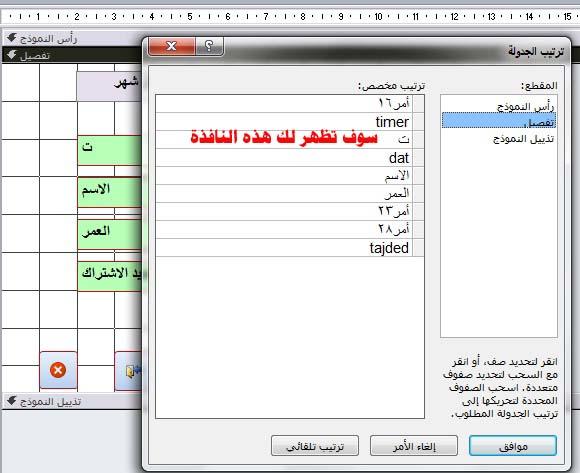Select the green الاسم field on form
This screenshot has height=473, width=580.
pos(110,192)
